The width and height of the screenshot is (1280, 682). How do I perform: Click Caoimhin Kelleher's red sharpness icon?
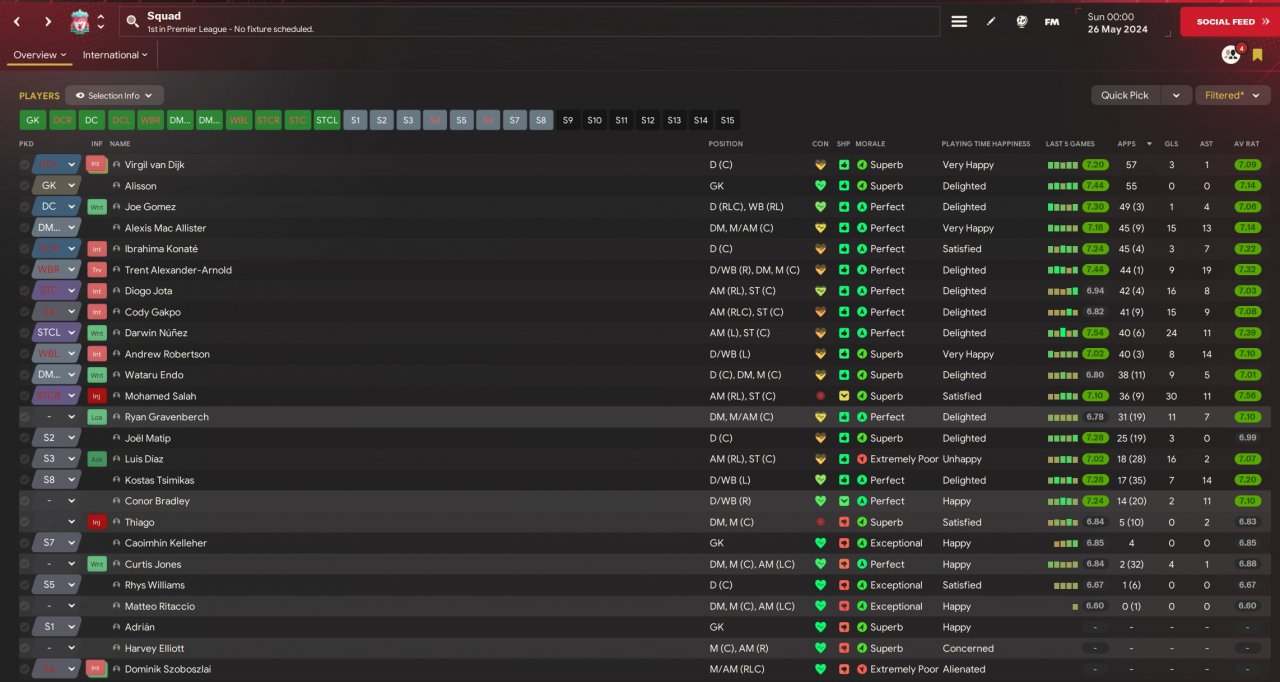point(844,543)
